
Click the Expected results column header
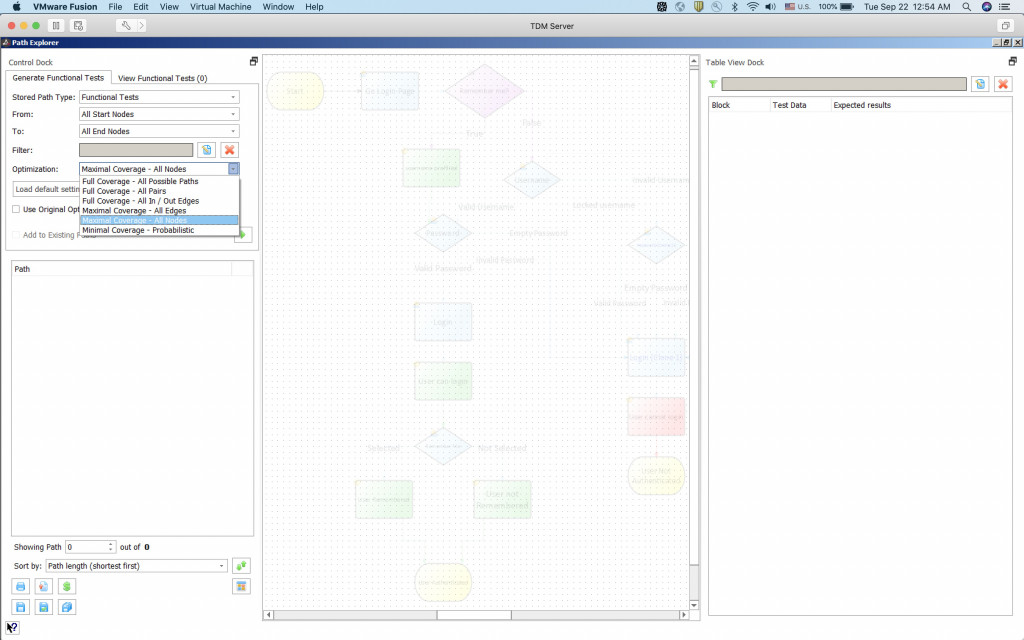click(921, 105)
